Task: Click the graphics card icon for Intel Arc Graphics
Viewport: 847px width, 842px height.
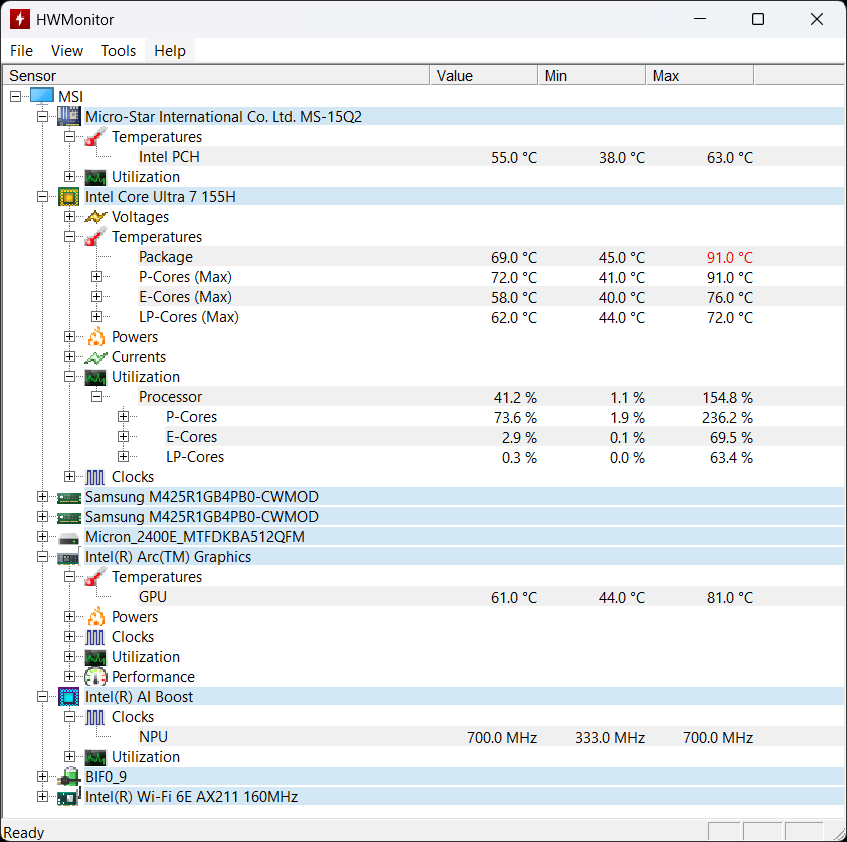Action: (x=69, y=557)
